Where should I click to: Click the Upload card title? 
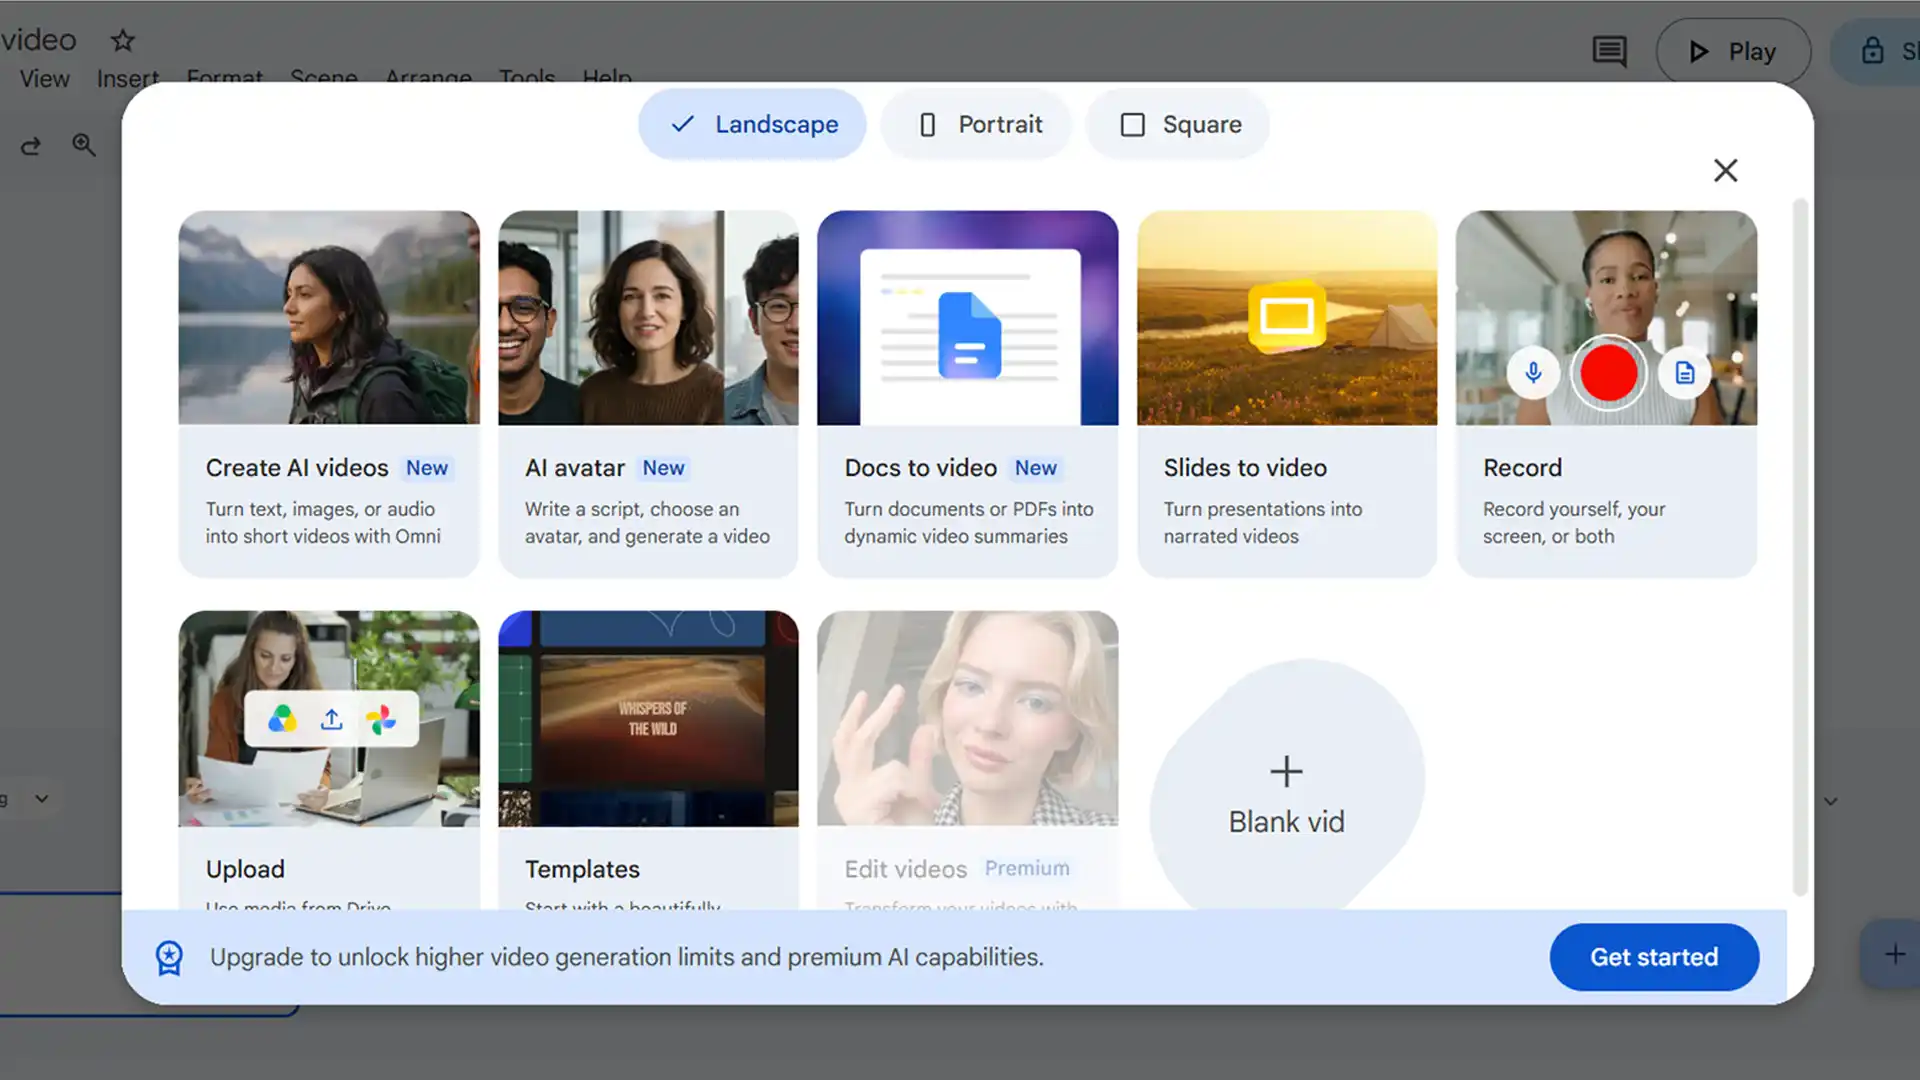click(245, 869)
